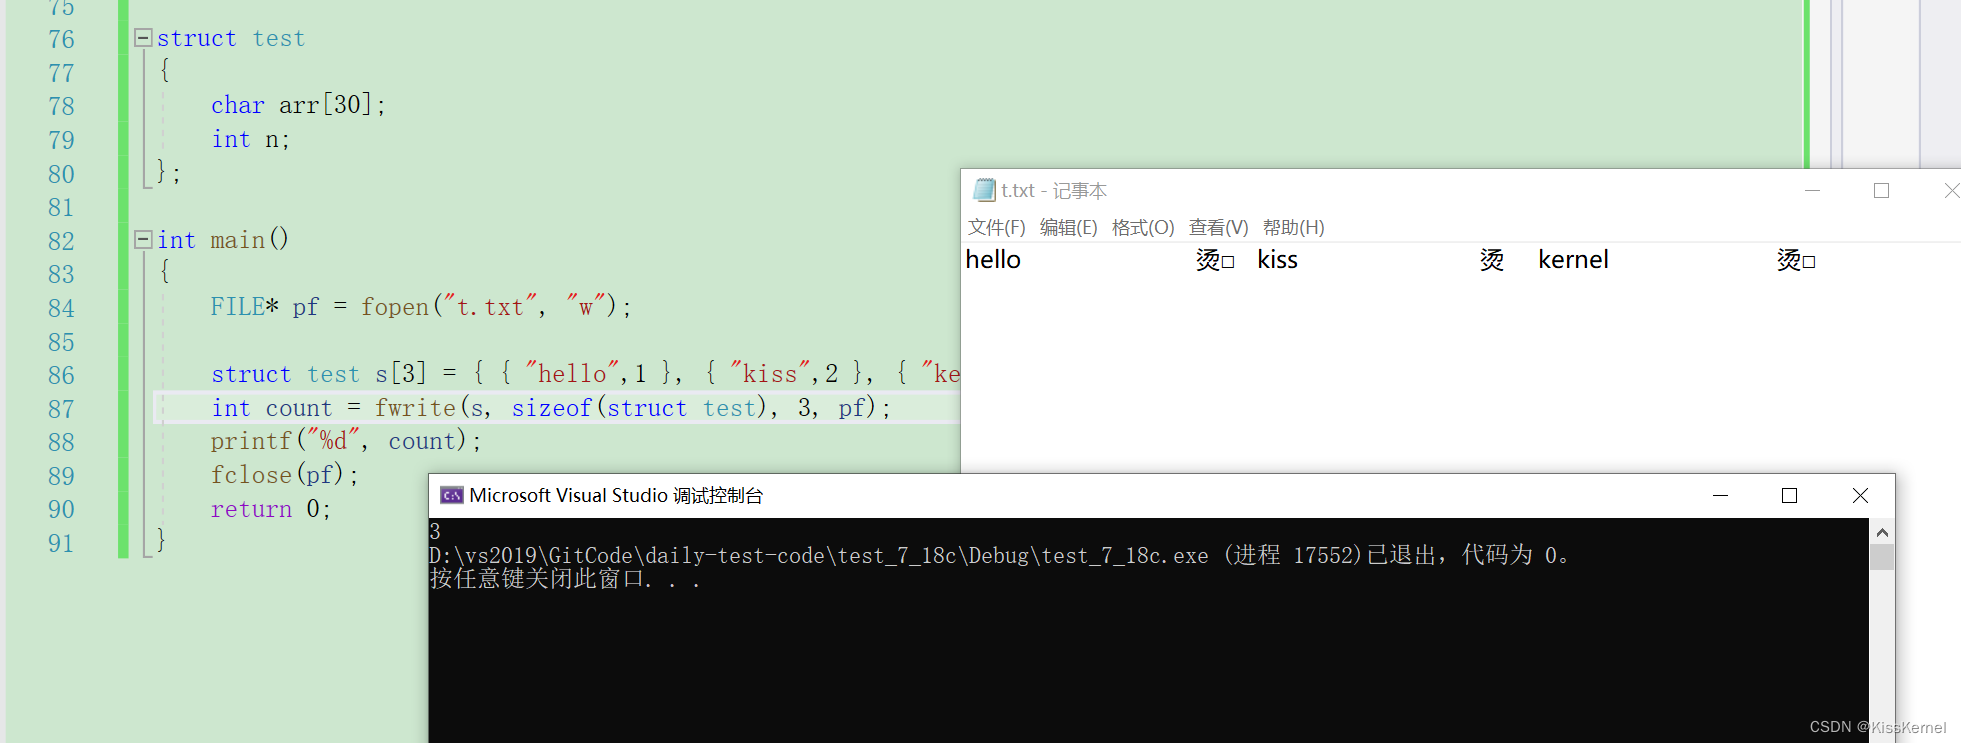Open Notepad's 格式(O) menu
Screen dimensions: 1961x743
pyautogui.click(x=1143, y=228)
